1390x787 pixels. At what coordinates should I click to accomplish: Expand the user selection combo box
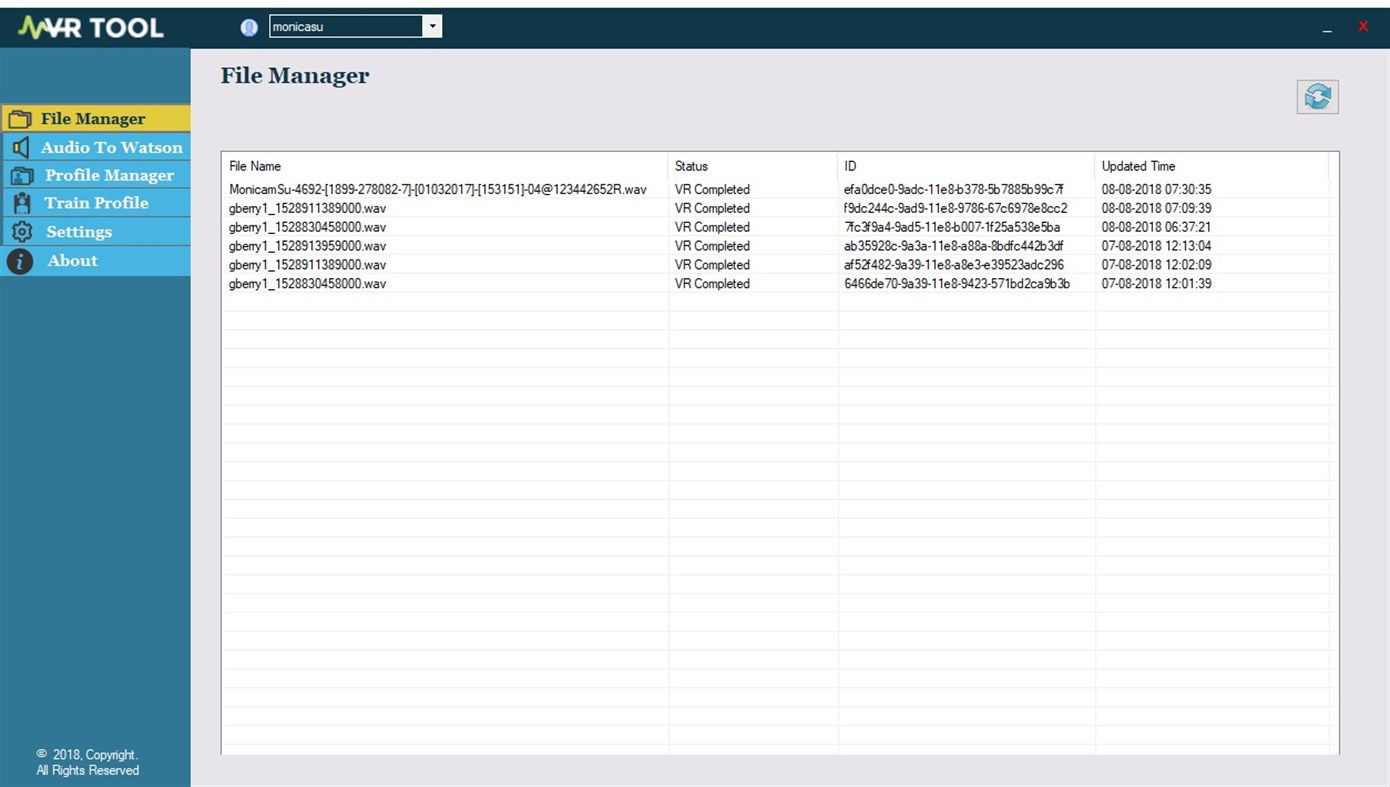pos(432,26)
